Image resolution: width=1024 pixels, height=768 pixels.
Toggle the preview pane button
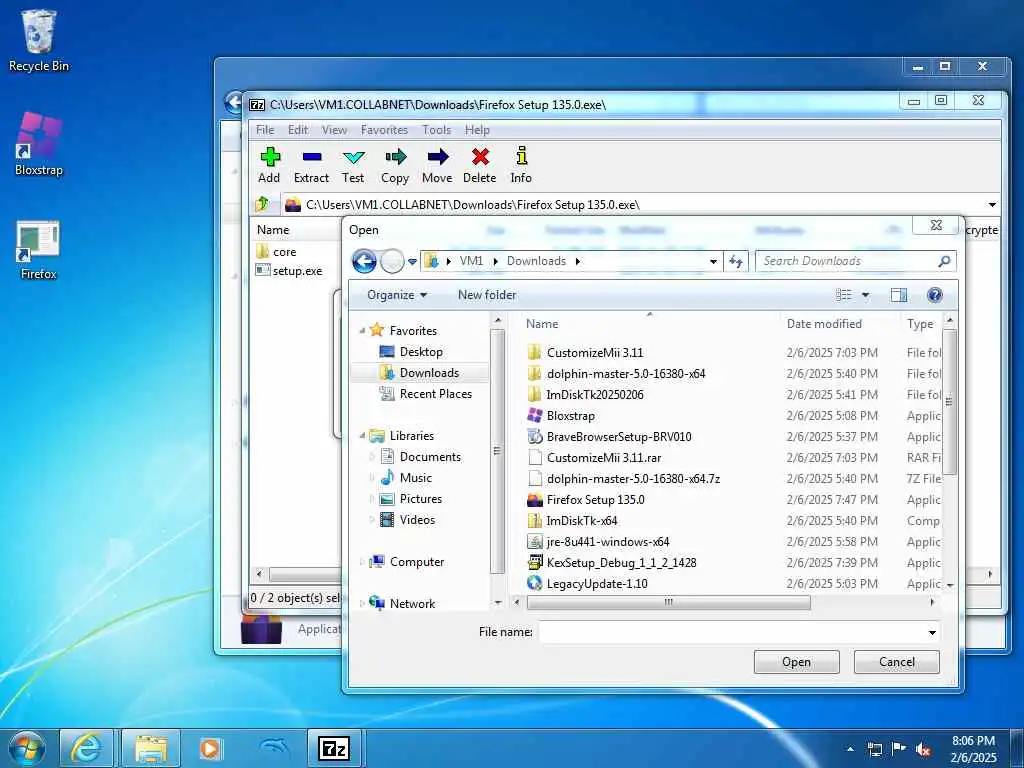(x=899, y=295)
